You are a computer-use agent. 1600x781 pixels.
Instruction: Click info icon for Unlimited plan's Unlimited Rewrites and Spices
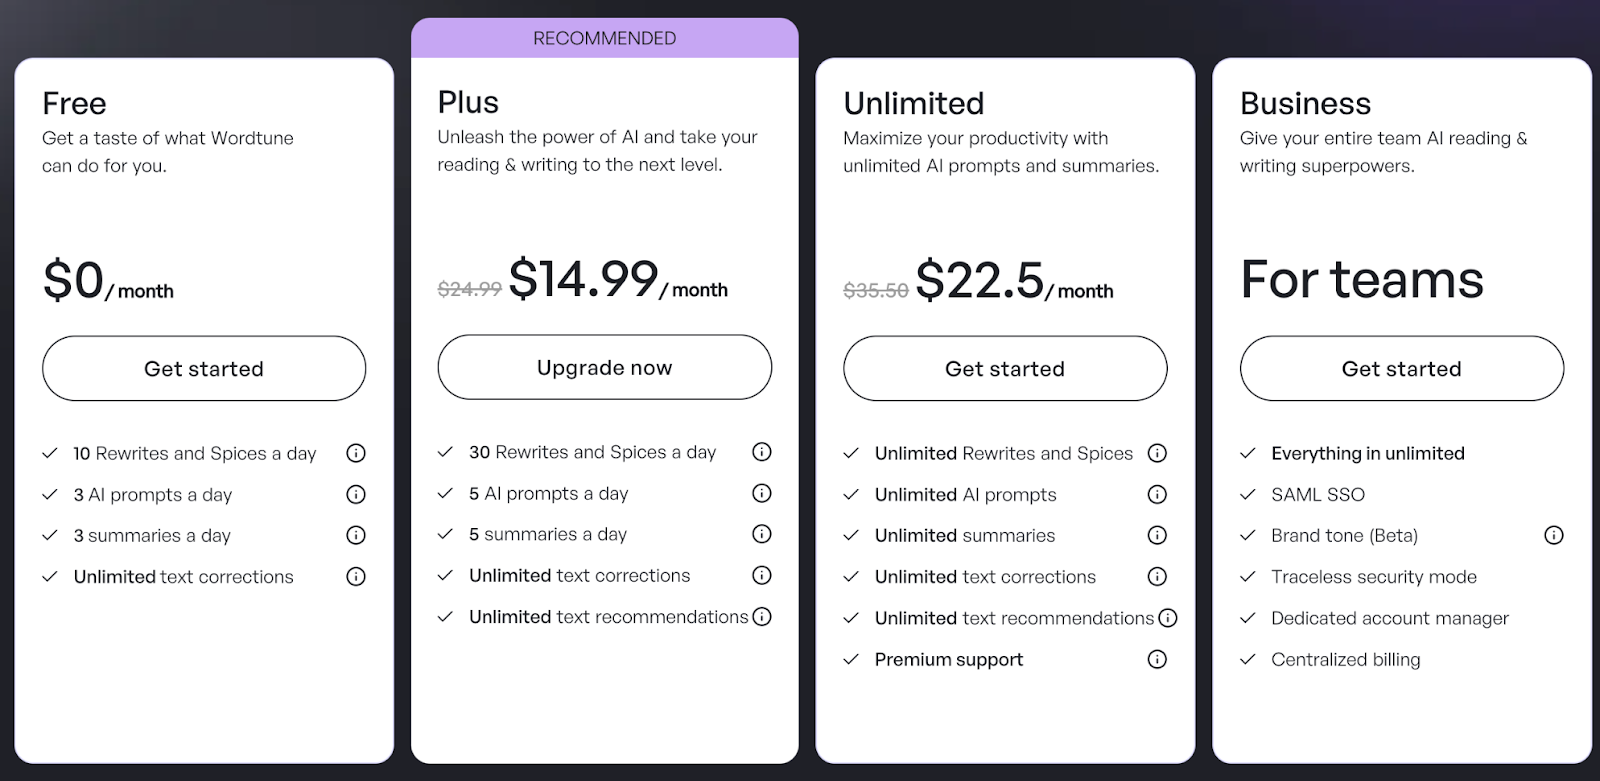(x=1157, y=453)
